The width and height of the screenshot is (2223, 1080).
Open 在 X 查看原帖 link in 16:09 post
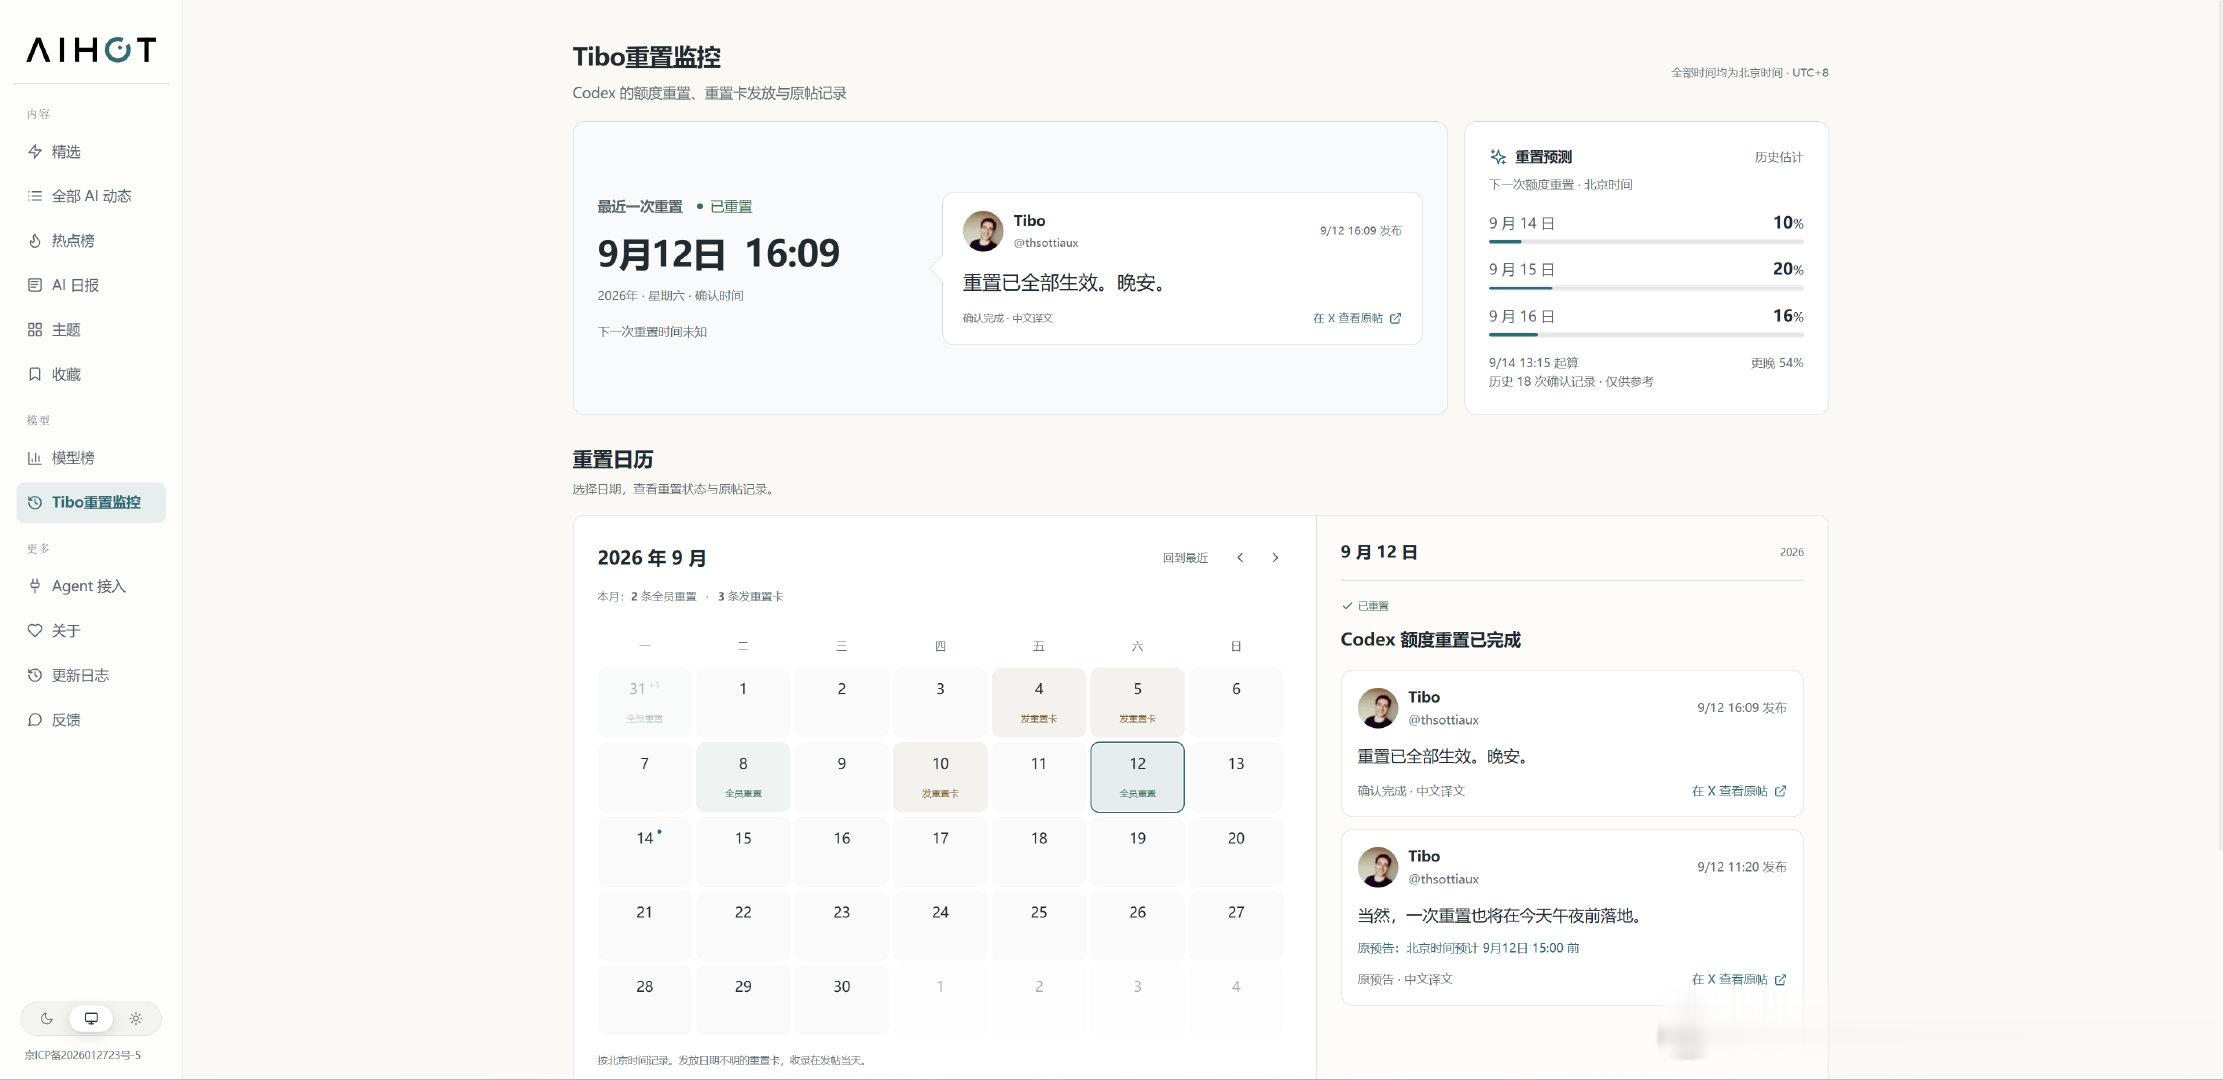pyautogui.click(x=1739, y=791)
